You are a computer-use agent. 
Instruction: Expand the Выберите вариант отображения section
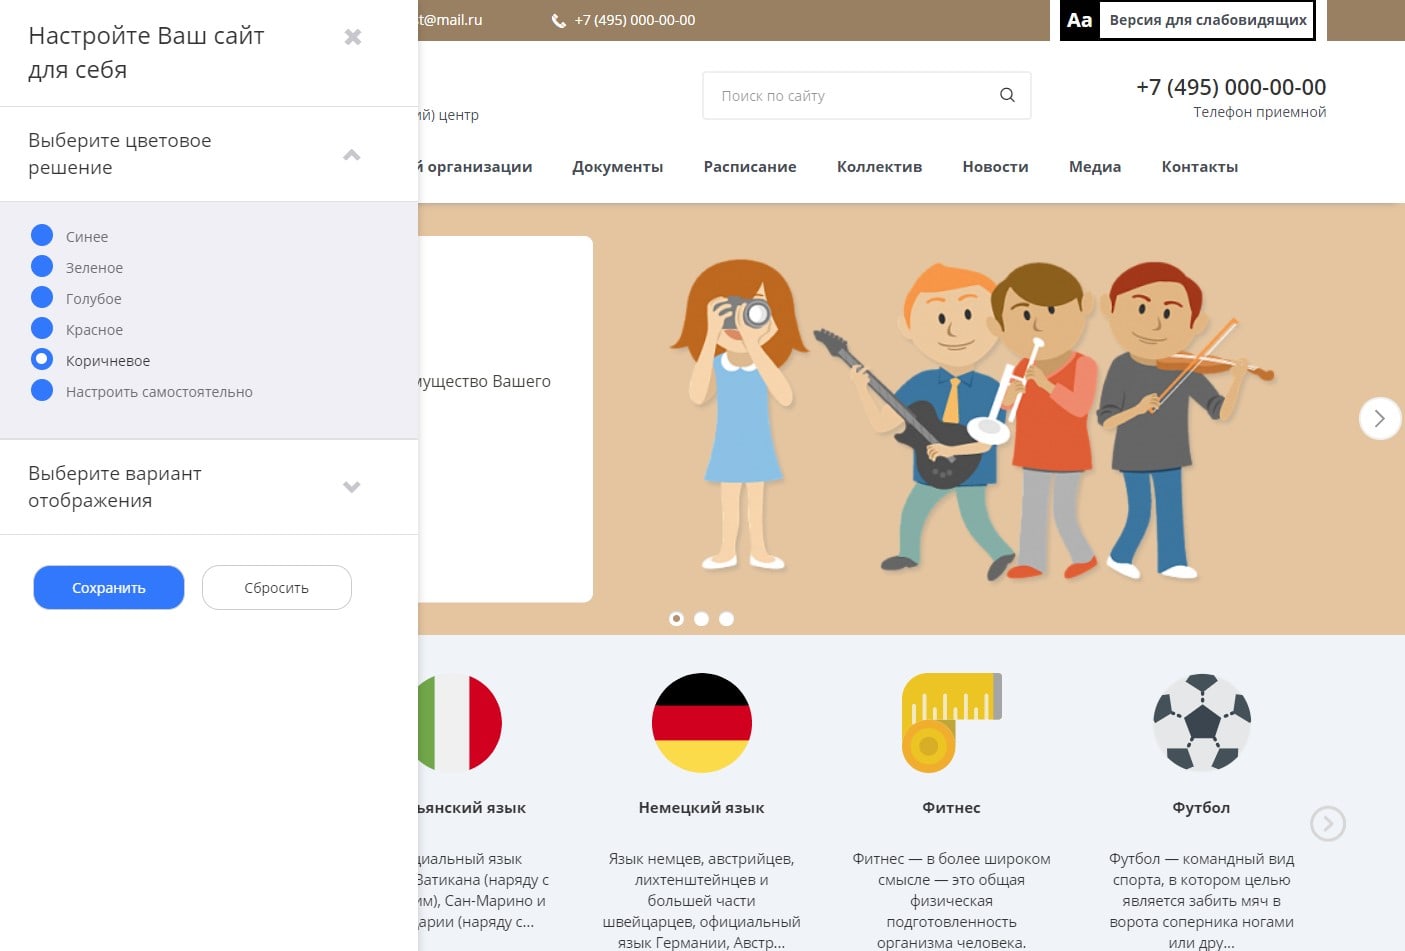pyautogui.click(x=351, y=487)
